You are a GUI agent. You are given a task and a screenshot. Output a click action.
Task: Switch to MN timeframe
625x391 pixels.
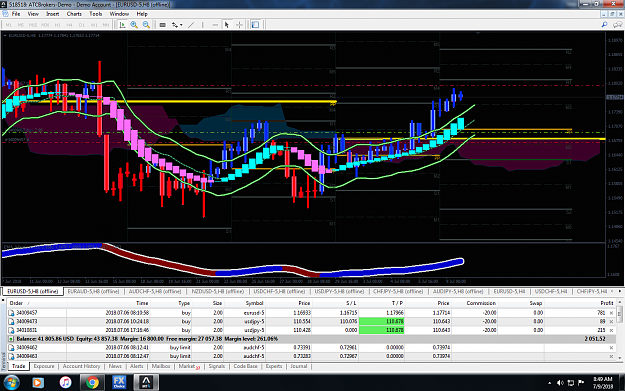[x=106, y=25]
